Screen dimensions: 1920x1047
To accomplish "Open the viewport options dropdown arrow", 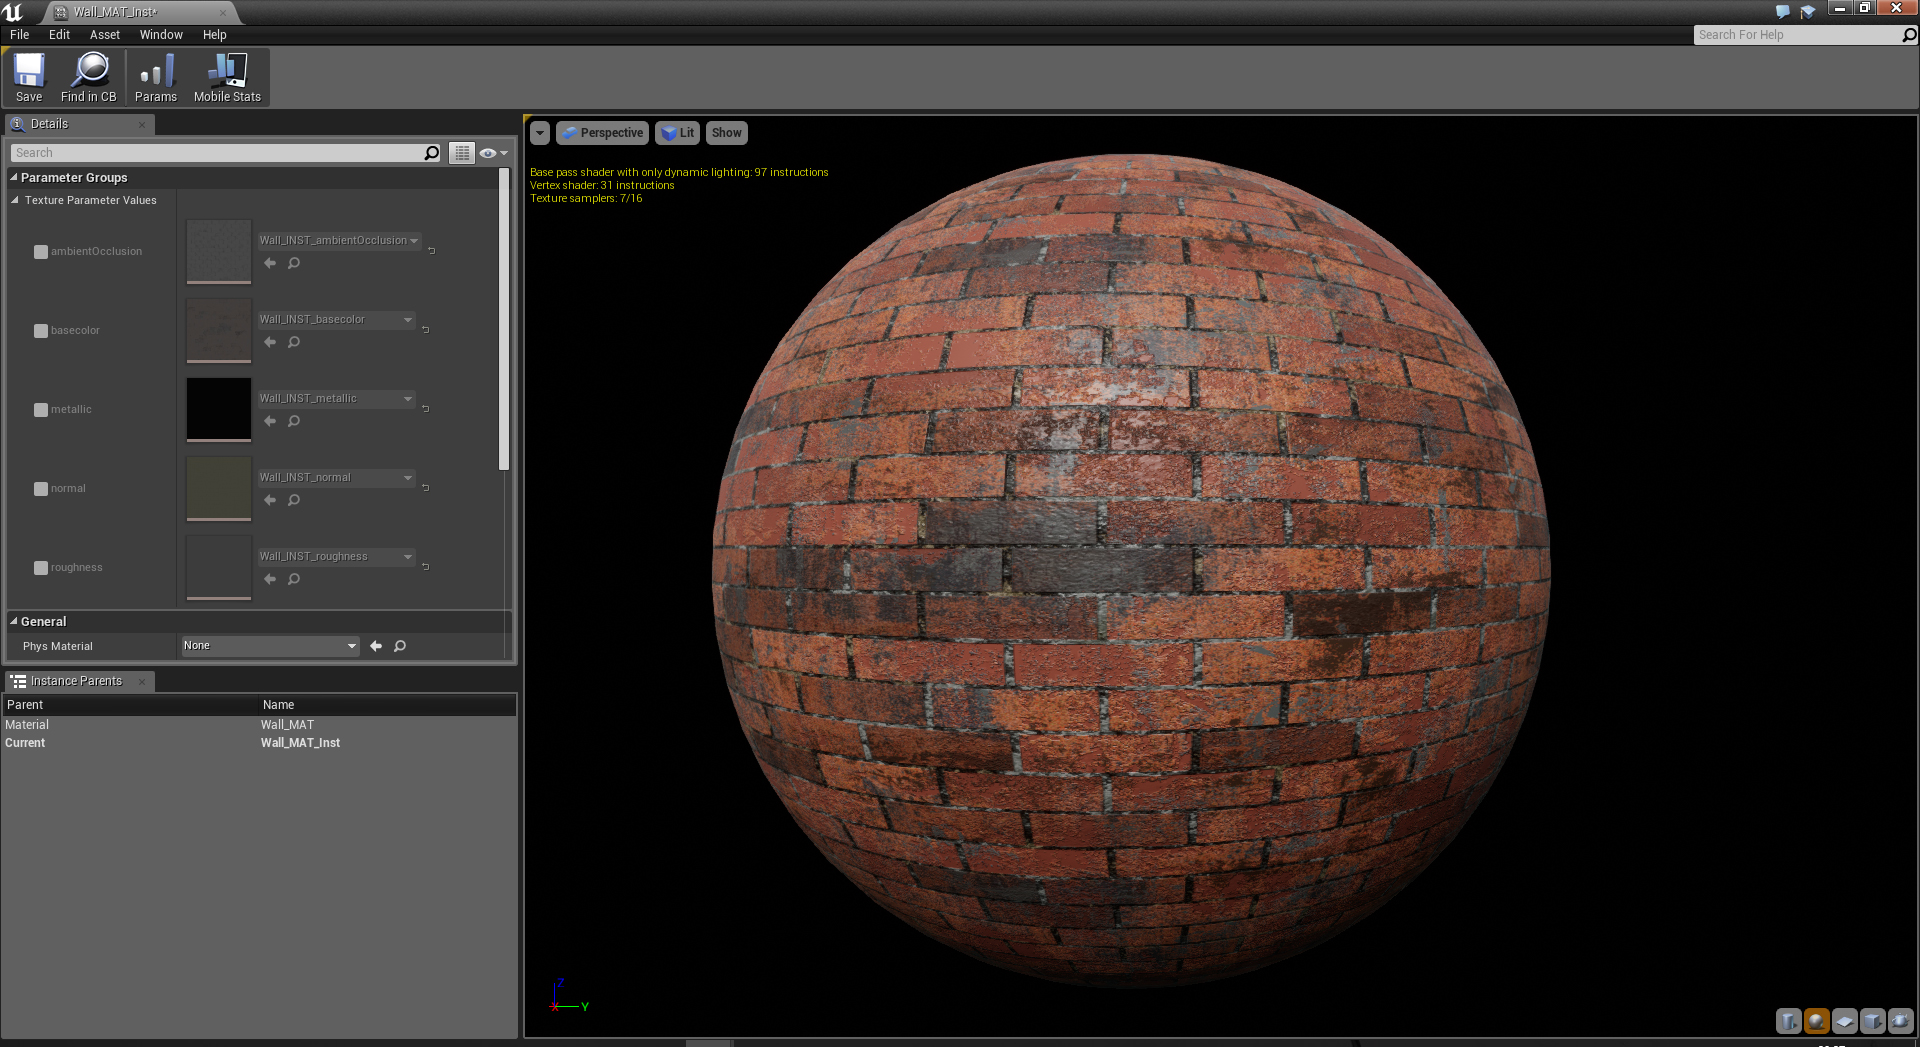I will click(540, 133).
